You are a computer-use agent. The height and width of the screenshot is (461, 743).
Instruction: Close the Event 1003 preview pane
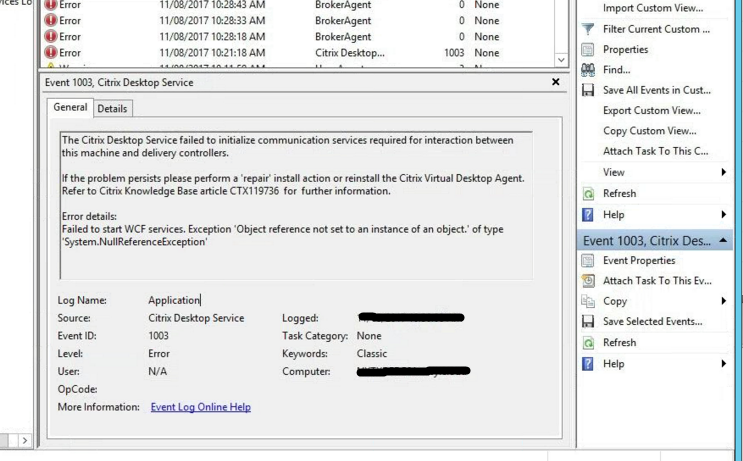556,82
